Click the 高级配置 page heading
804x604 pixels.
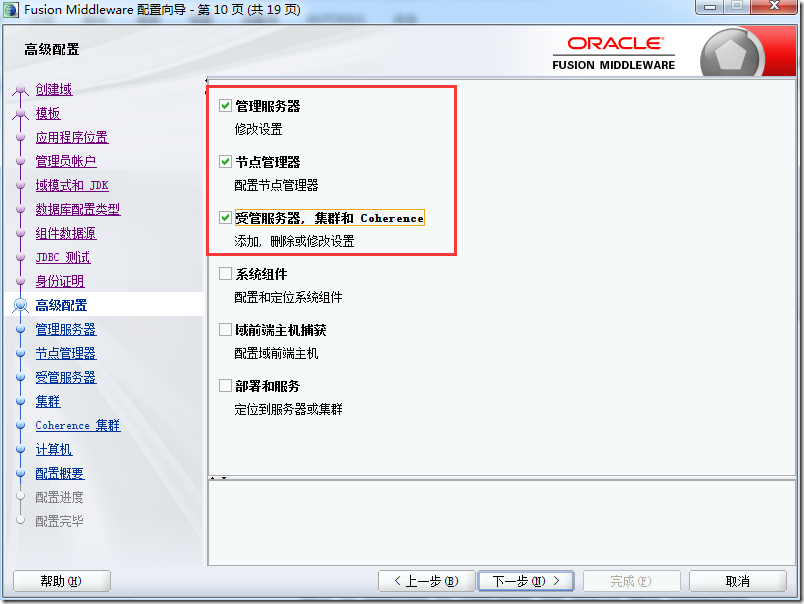click(x=52, y=49)
